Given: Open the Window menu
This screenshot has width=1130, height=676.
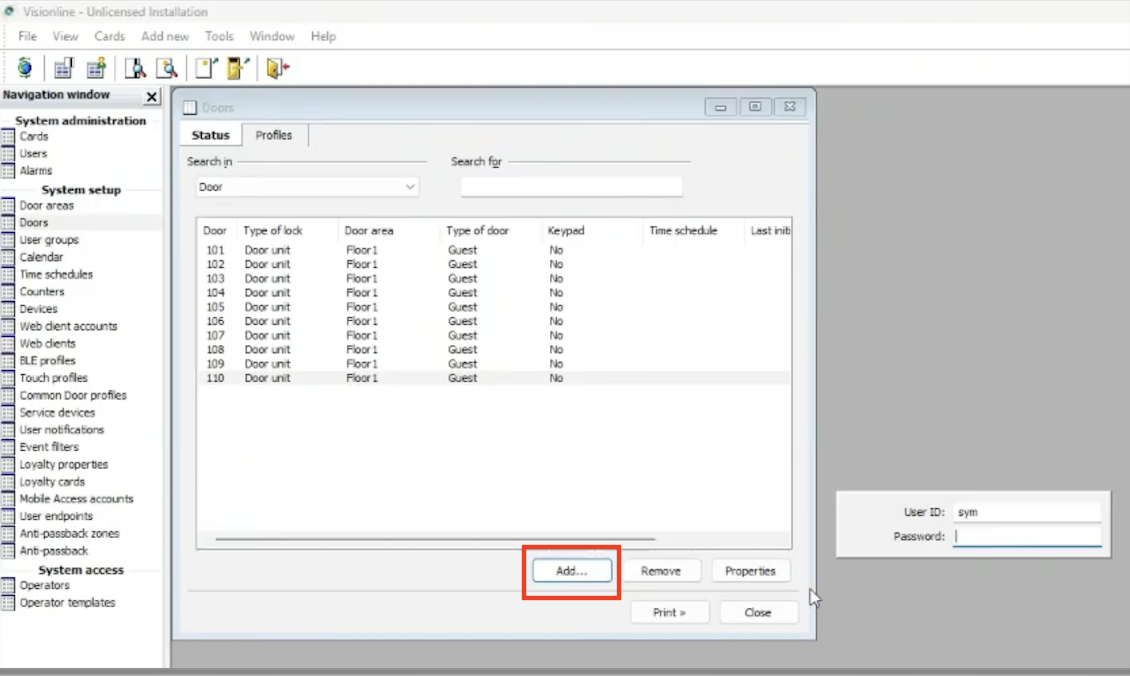Looking at the screenshot, I should click(272, 36).
